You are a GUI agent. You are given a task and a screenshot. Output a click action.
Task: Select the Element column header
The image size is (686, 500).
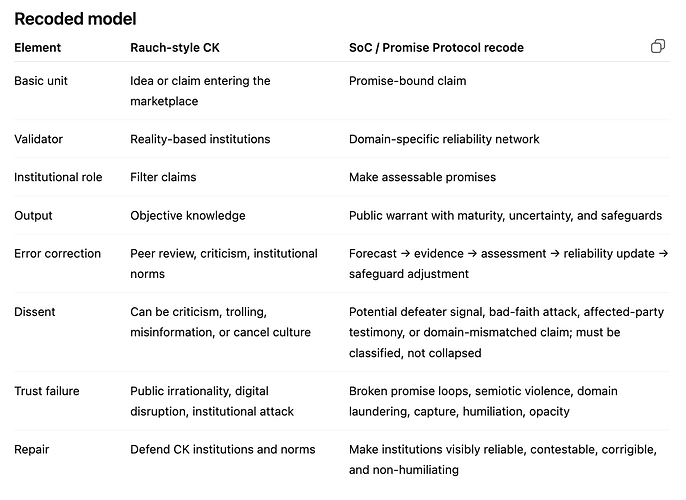pyautogui.click(x=38, y=47)
